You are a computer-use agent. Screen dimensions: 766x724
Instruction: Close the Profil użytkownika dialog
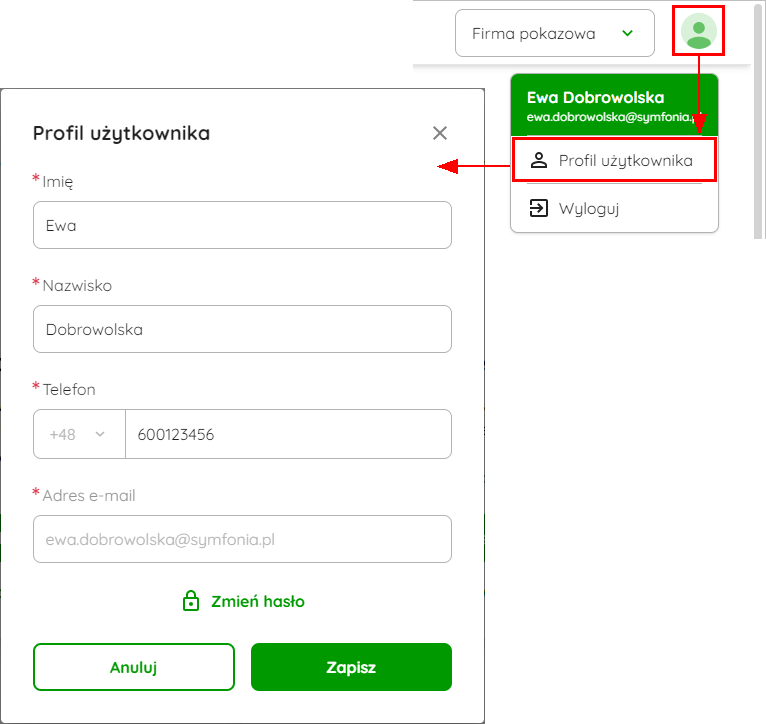[x=440, y=133]
